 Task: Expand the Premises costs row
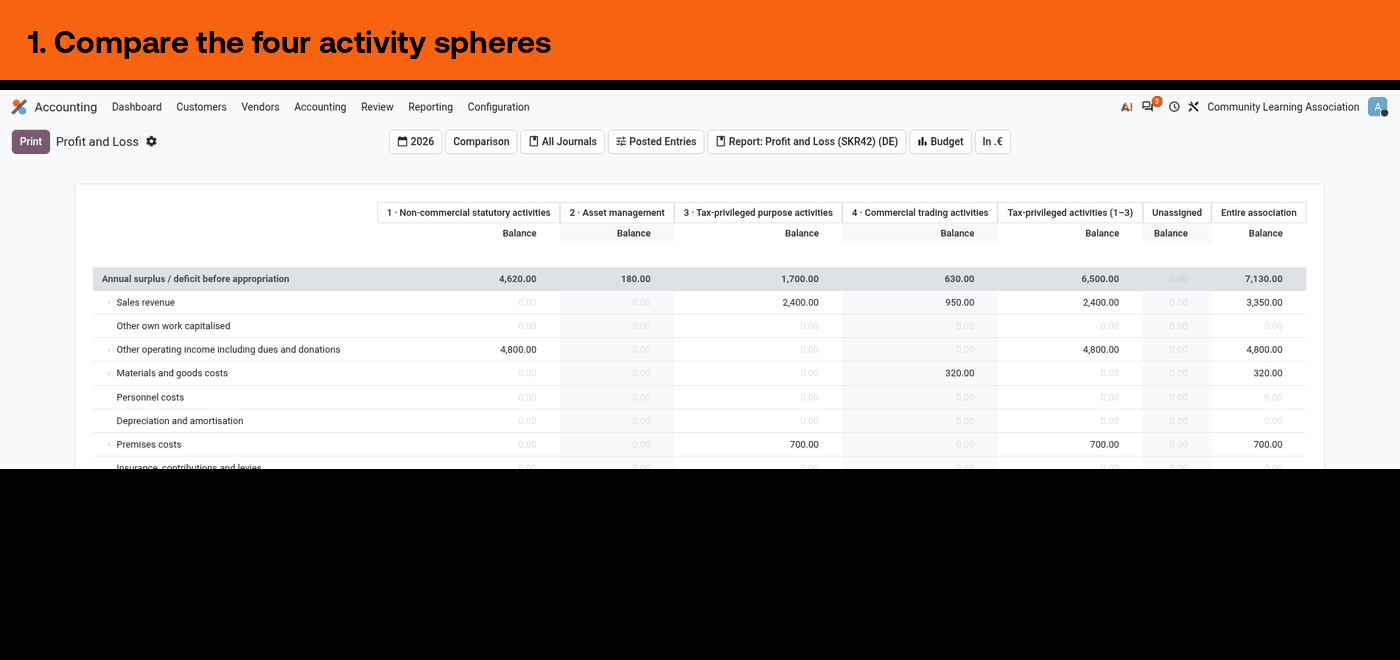point(109,445)
